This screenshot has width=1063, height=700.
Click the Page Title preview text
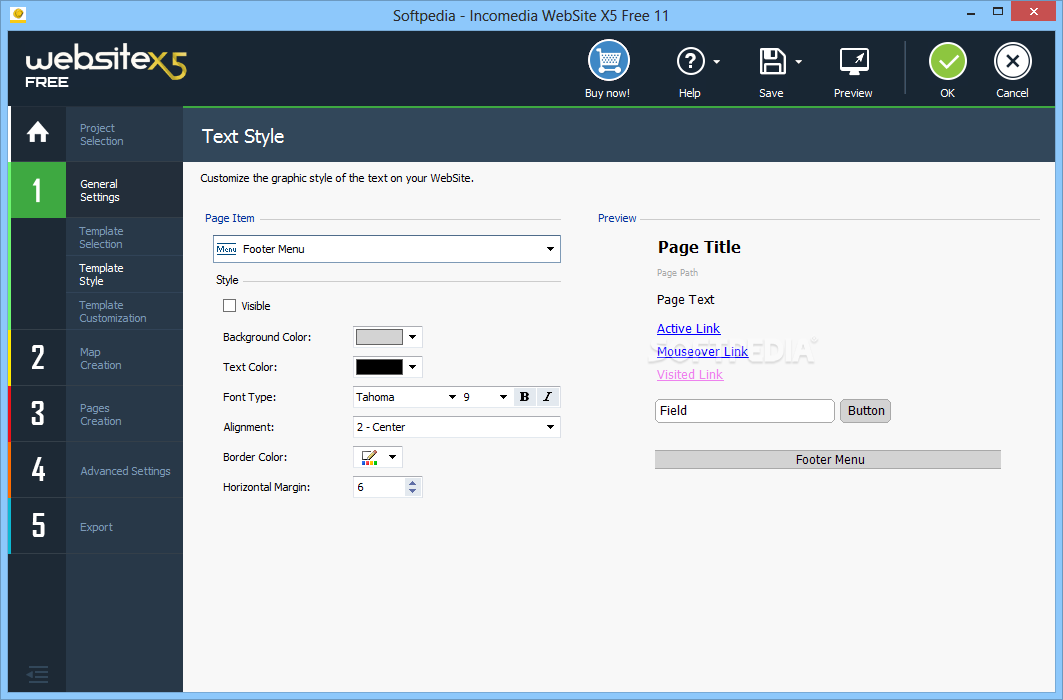point(699,247)
